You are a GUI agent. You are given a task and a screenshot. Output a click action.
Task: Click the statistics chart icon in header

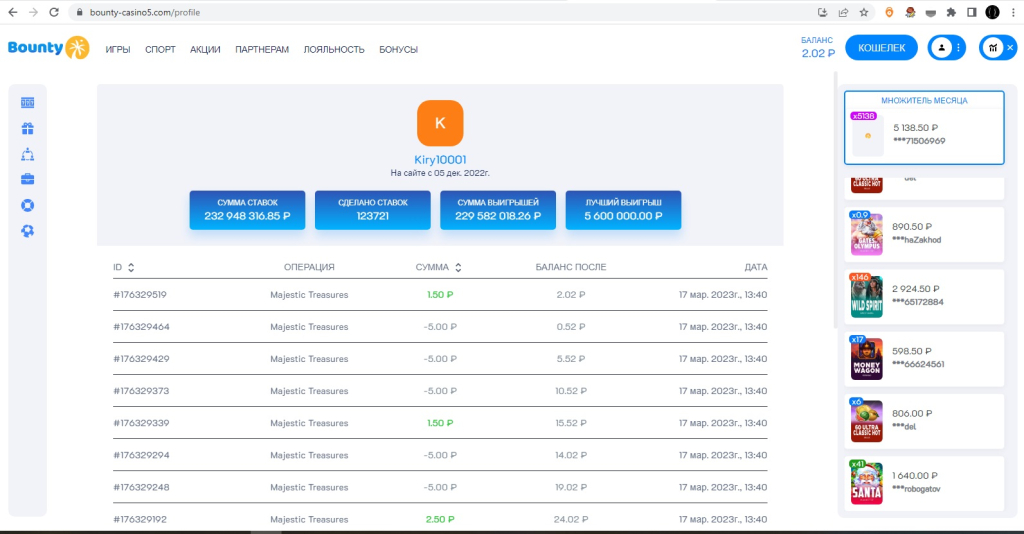pos(993,48)
